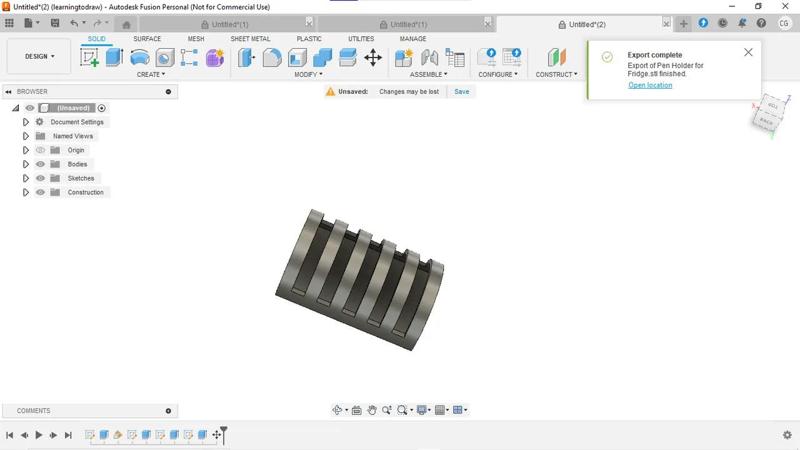Choose the Fillet tool
The width and height of the screenshot is (800, 450).
(271, 58)
